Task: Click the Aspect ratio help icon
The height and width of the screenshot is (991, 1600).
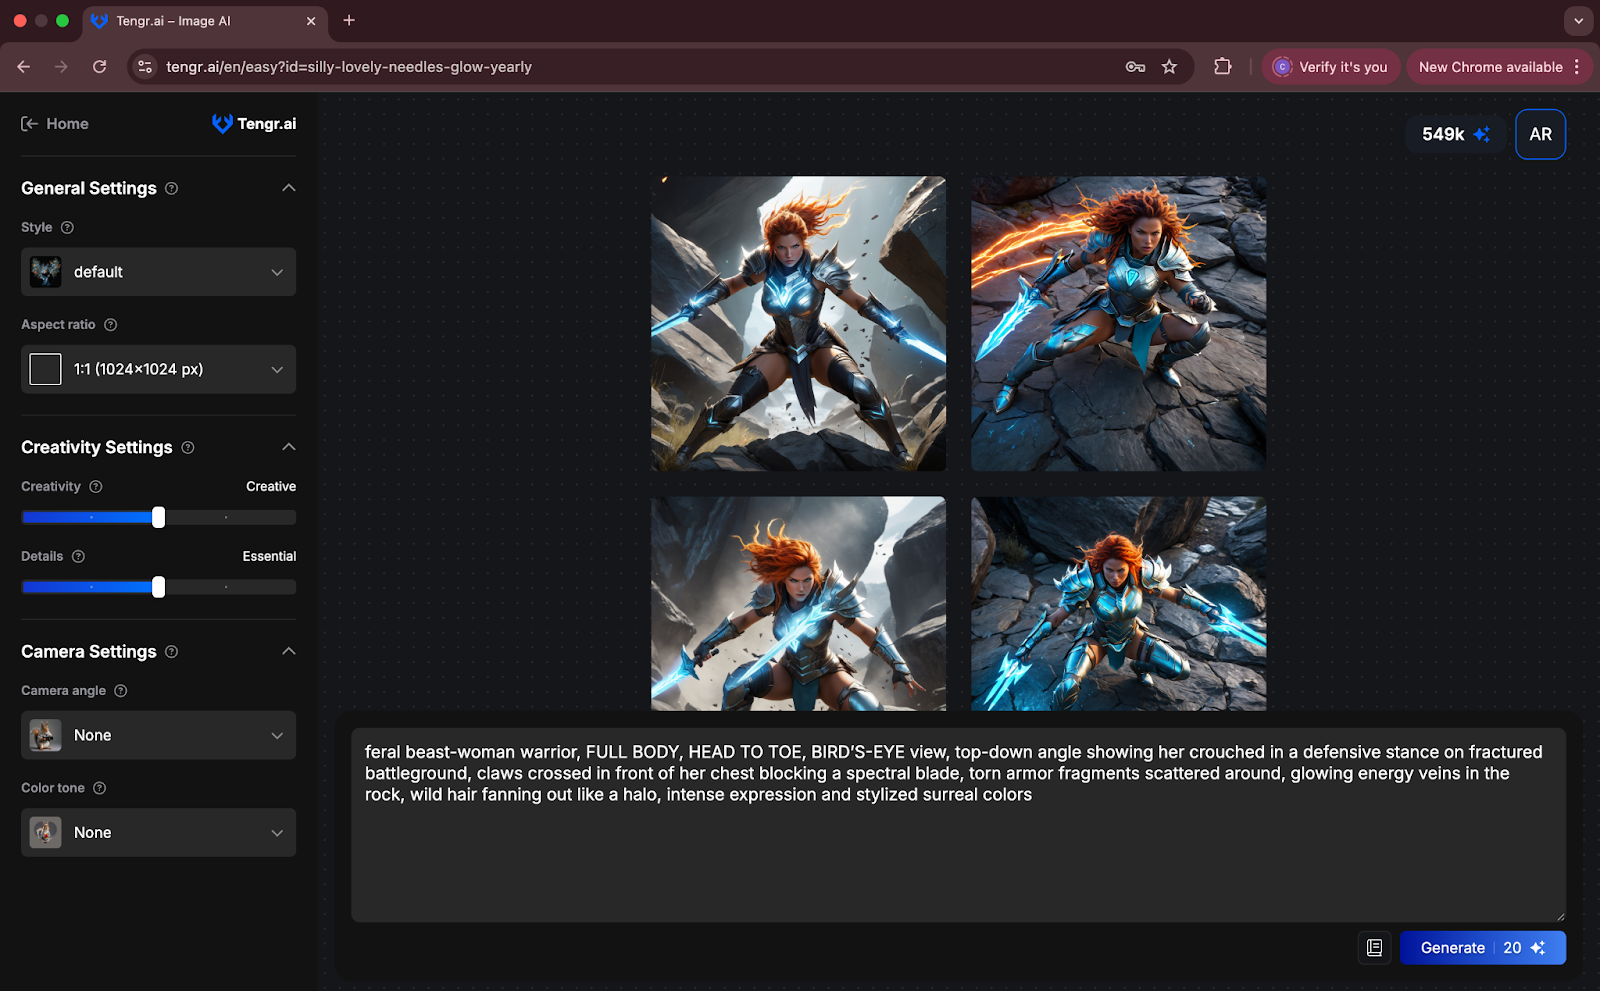Action: click(111, 324)
